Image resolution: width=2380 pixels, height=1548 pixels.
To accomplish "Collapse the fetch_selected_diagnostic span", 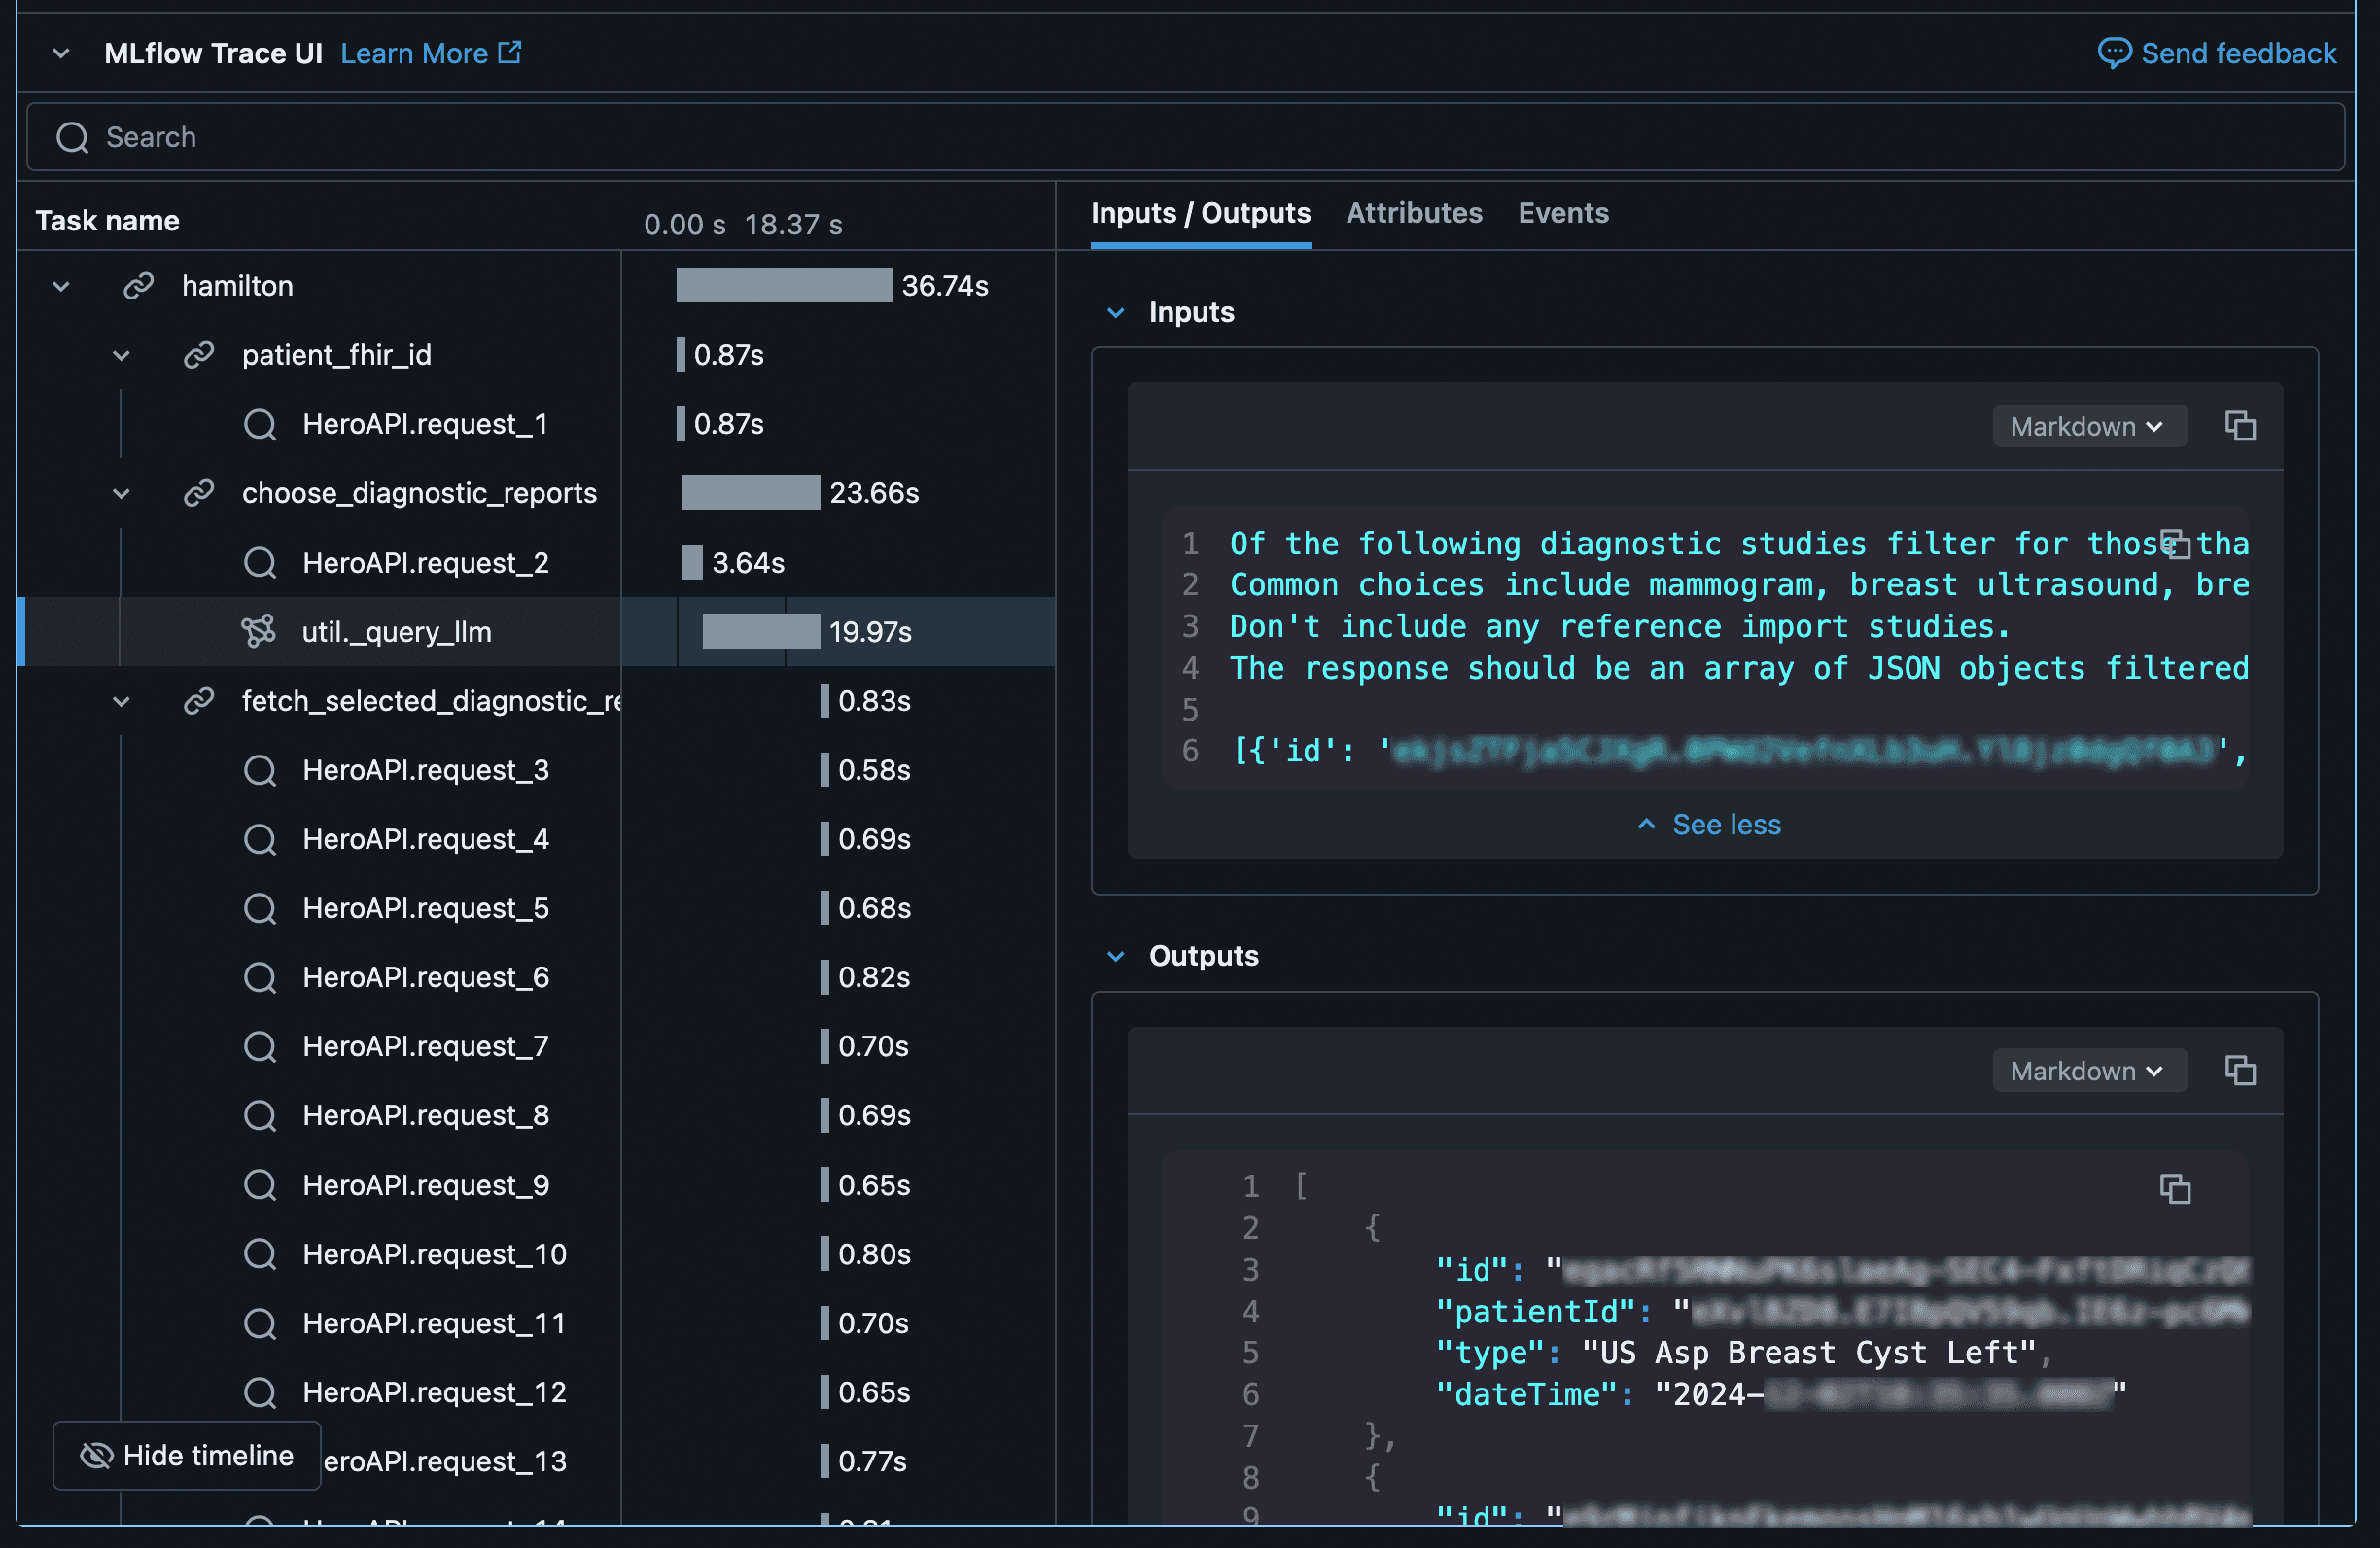I will [x=121, y=701].
